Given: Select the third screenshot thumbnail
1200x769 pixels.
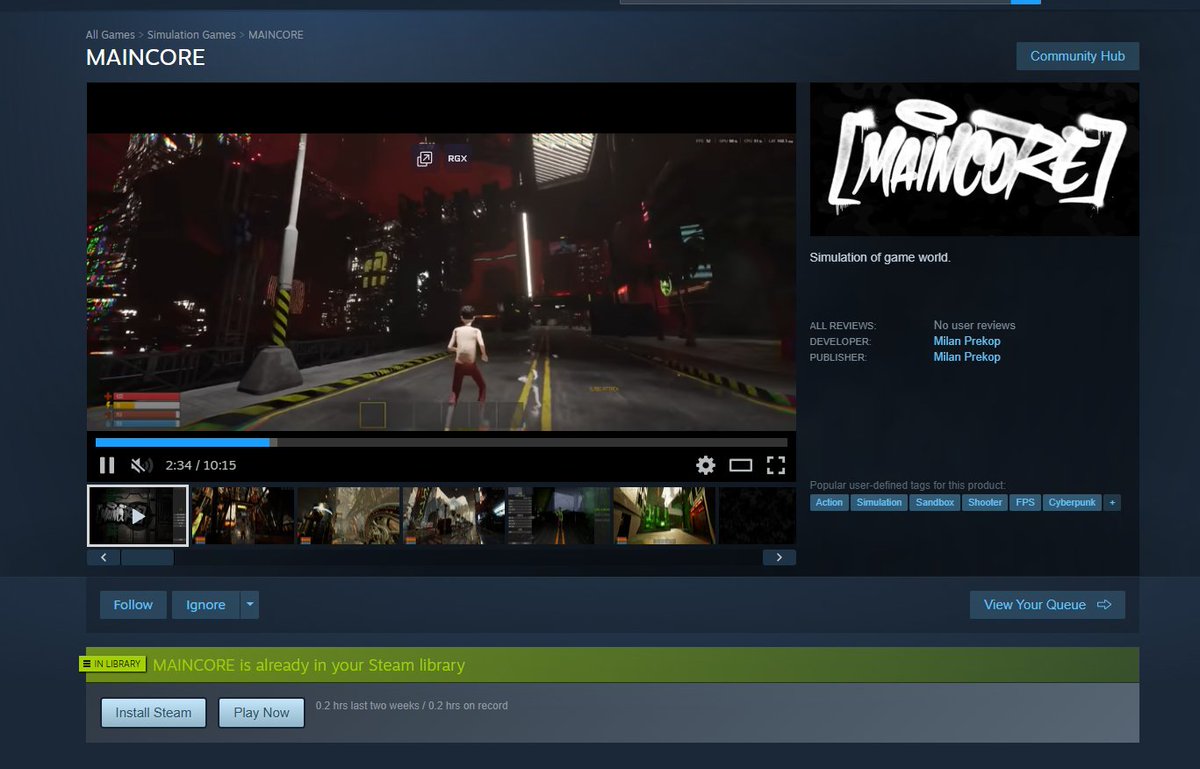Looking at the screenshot, I should click(349, 515).
